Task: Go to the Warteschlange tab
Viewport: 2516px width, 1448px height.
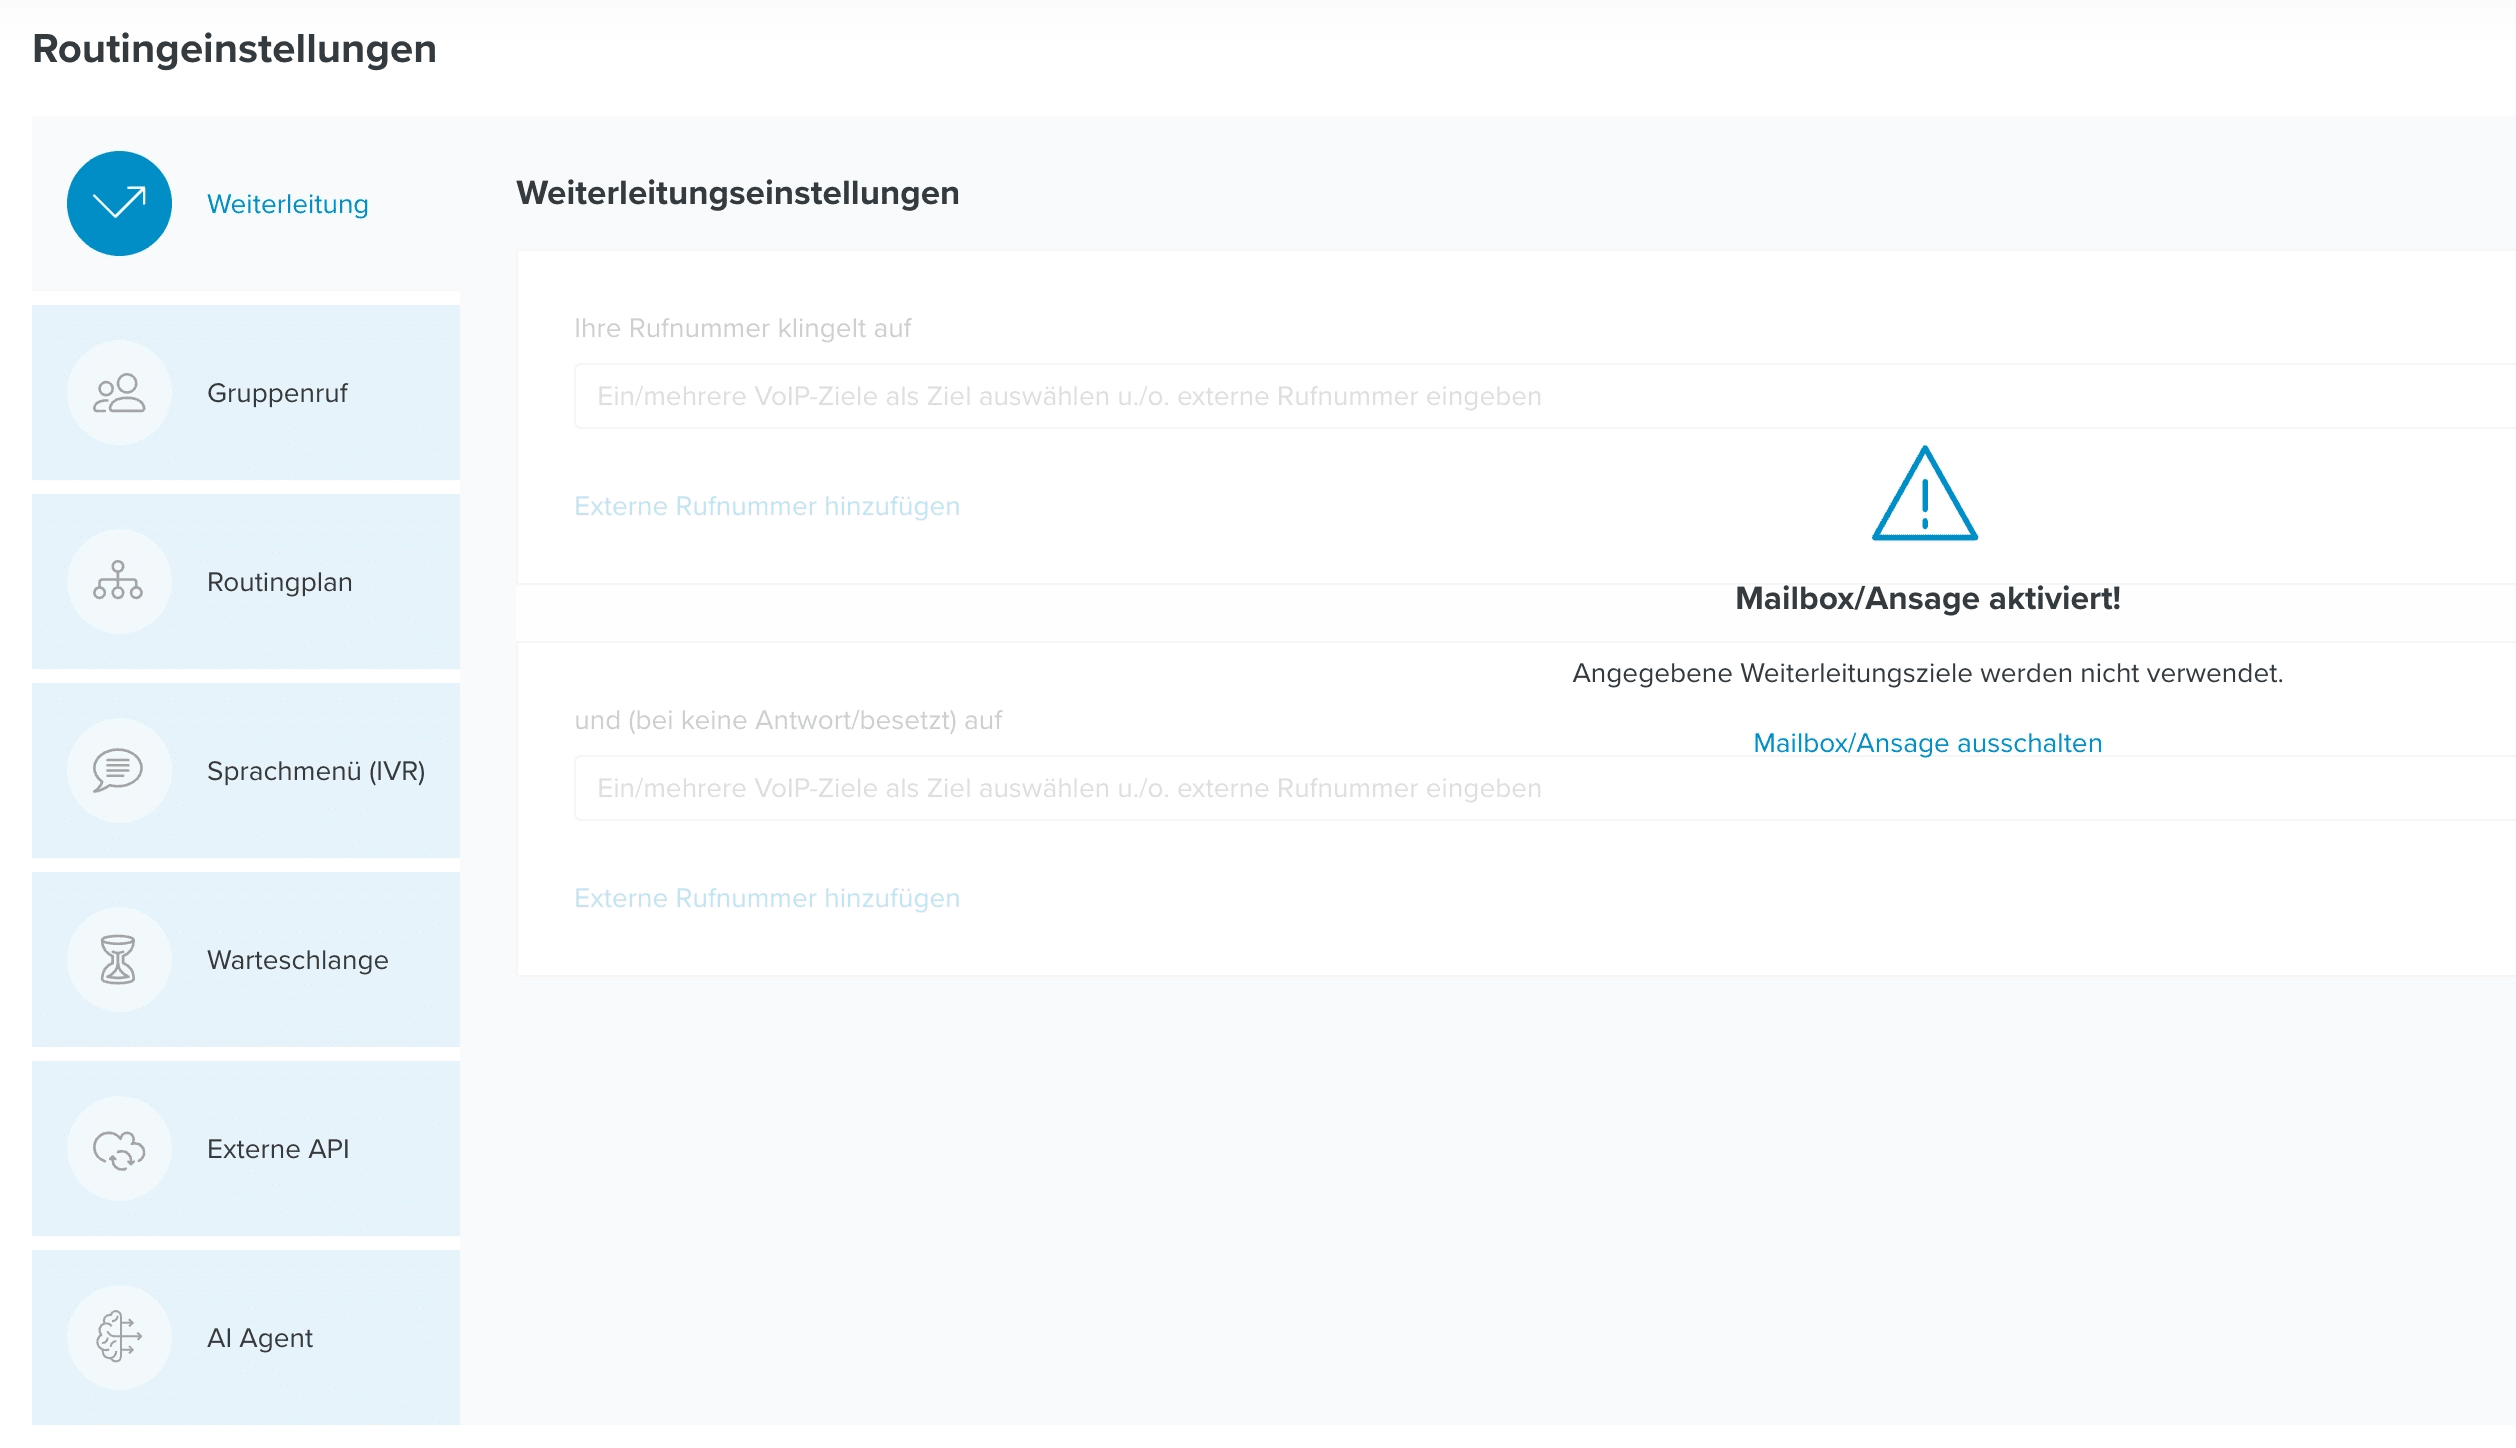Action: click(297, 960)
